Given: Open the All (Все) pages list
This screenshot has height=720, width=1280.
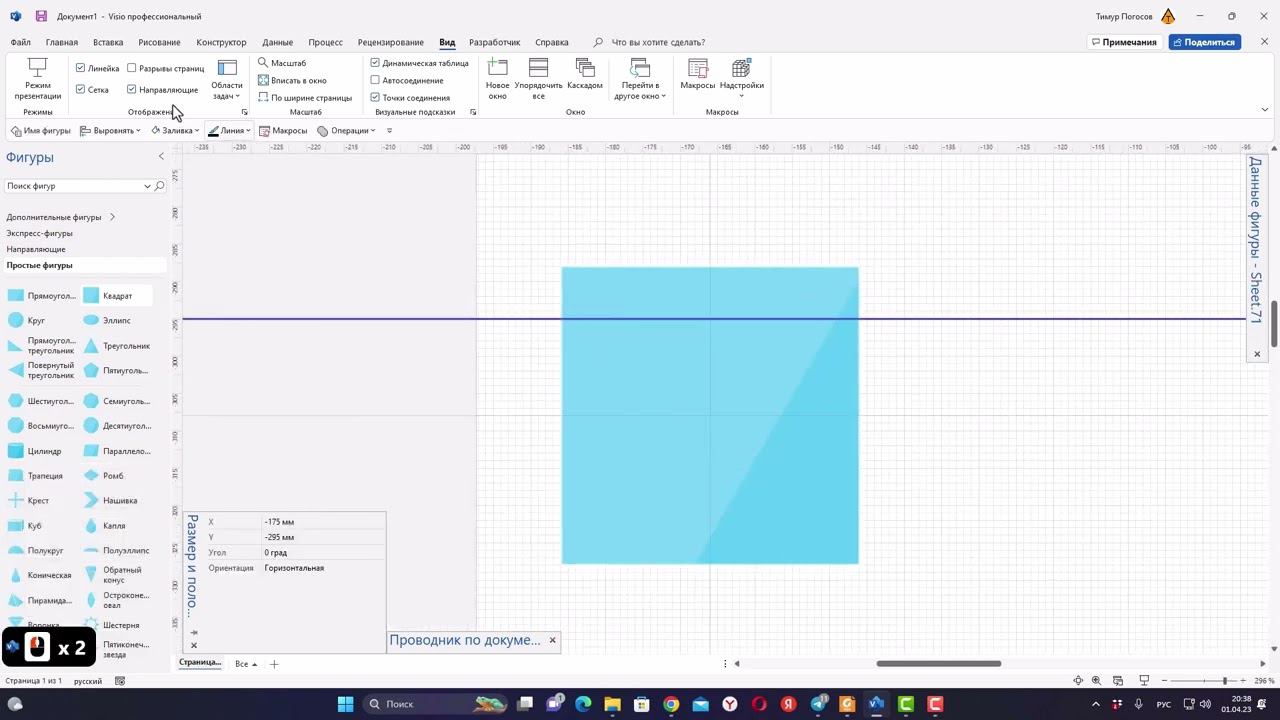Looking at the screenshot, I should (x=246, y=664).
